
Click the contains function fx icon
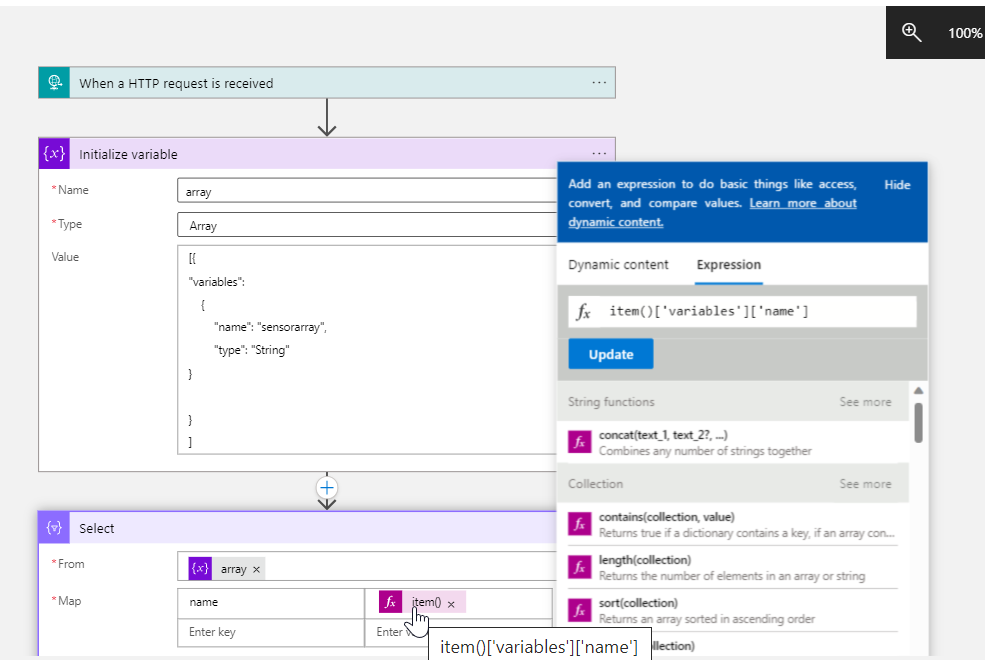pyautogui.click(x=579, y=524)
